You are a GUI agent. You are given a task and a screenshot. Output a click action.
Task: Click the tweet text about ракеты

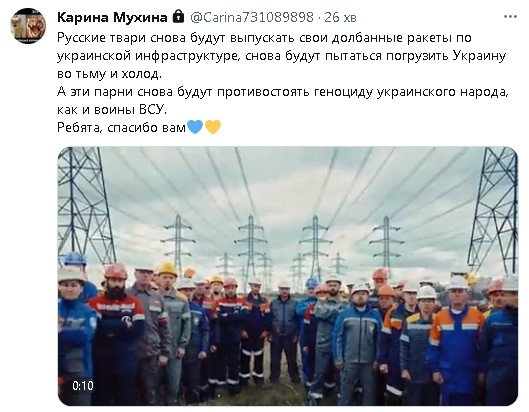click(282, 56)
